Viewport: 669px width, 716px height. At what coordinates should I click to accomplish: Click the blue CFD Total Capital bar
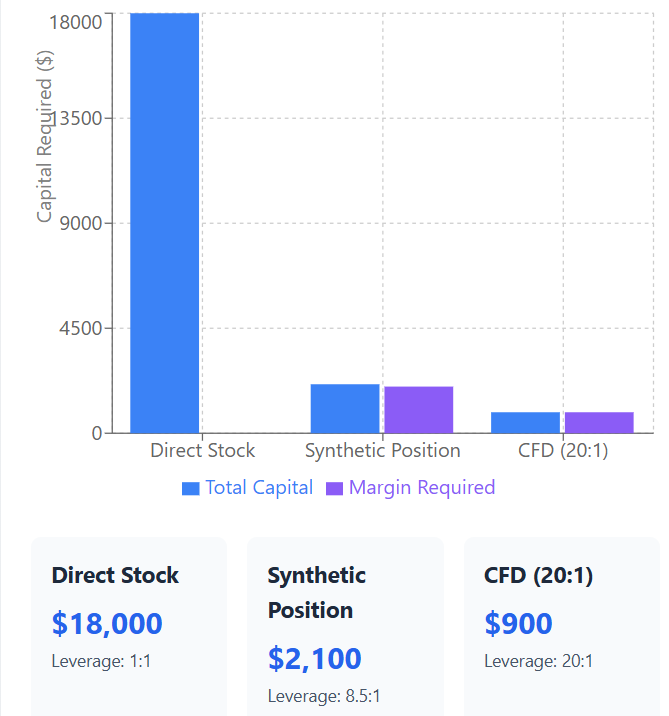pos(525,422)
